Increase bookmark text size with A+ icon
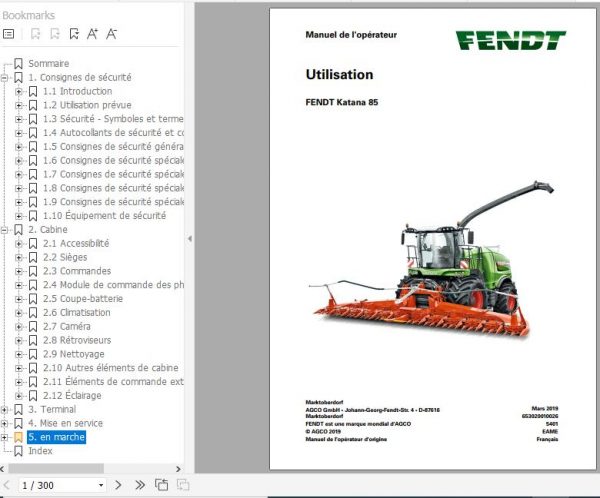The image size is (600, 498). point(92,34)
